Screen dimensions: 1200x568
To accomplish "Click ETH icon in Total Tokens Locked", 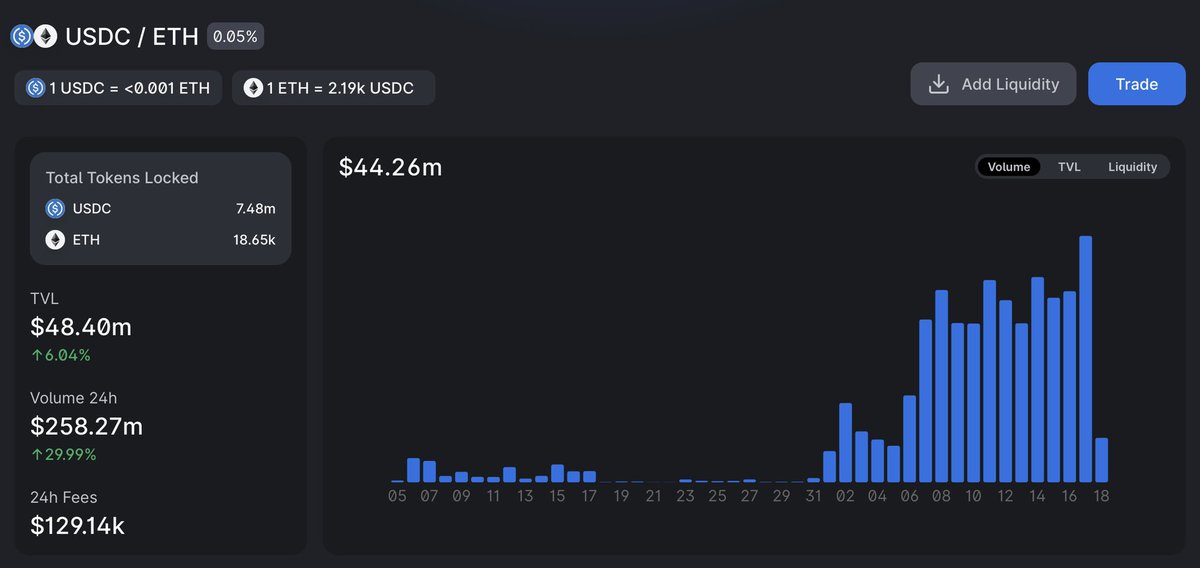I will (x=55, y=239).
